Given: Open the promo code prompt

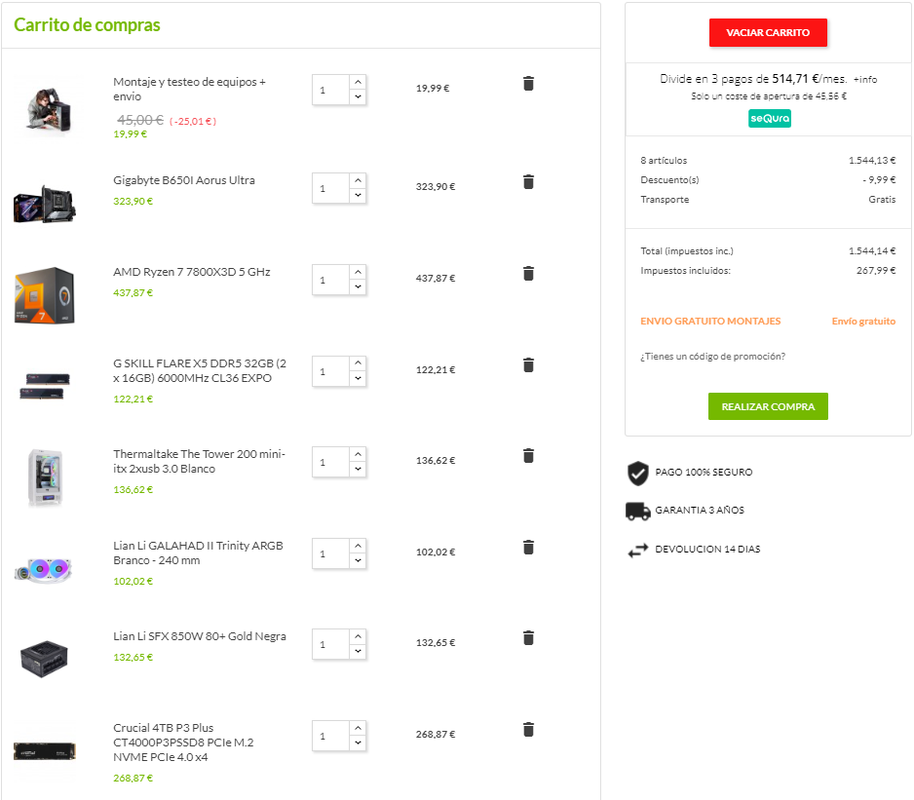Looking at the screenshot, I should tap(712, 356).
